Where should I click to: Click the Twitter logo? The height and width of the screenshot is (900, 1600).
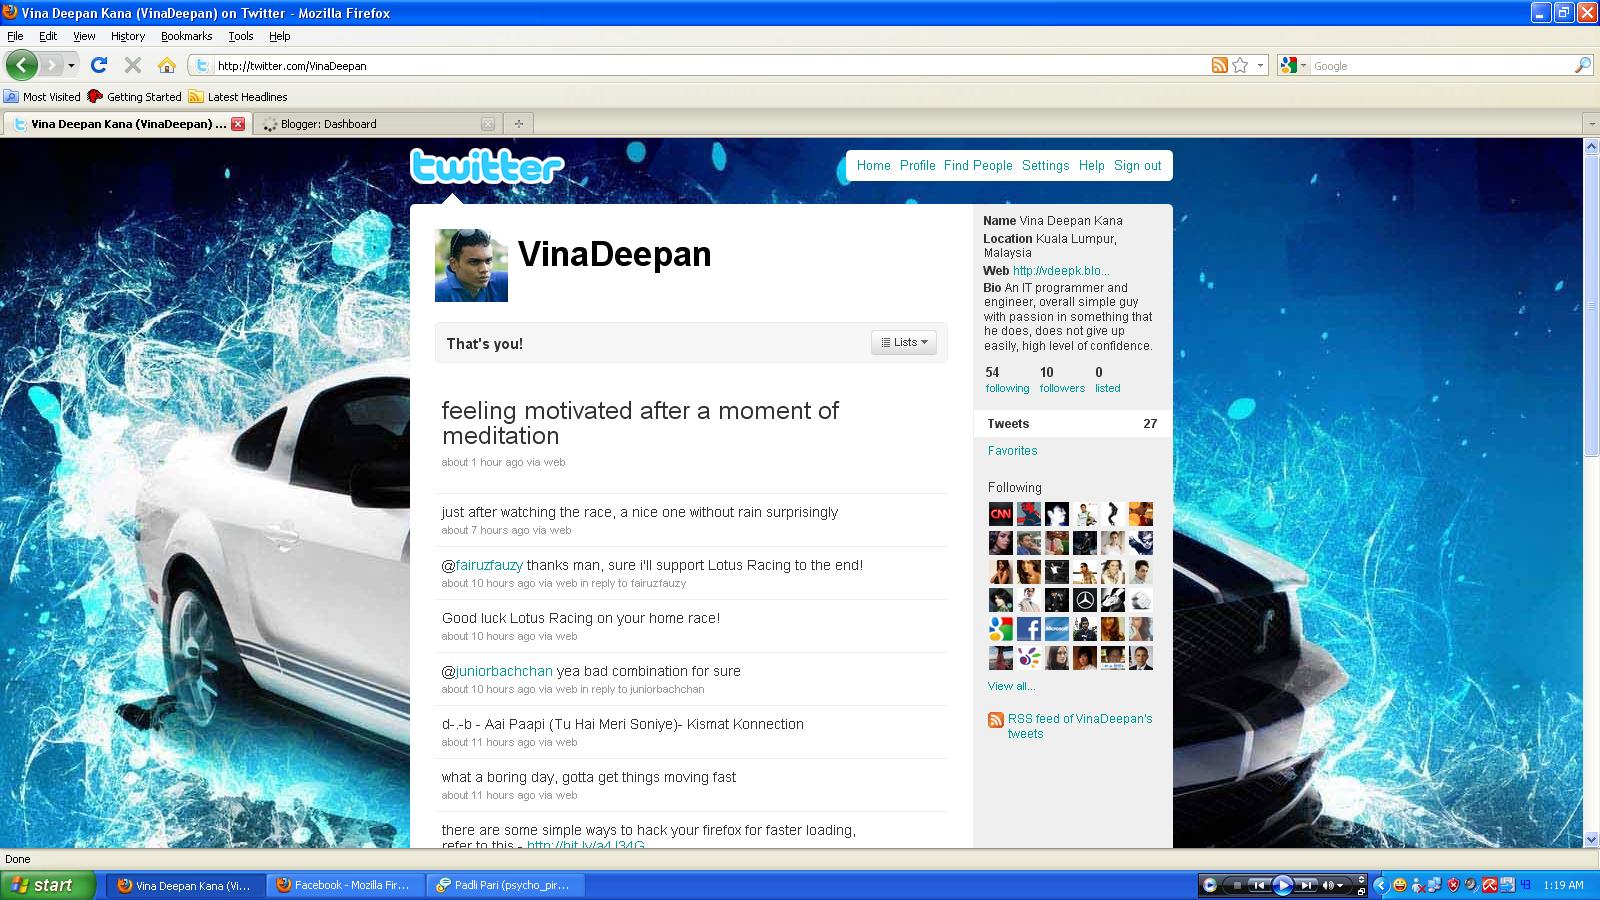click(487, 166)
